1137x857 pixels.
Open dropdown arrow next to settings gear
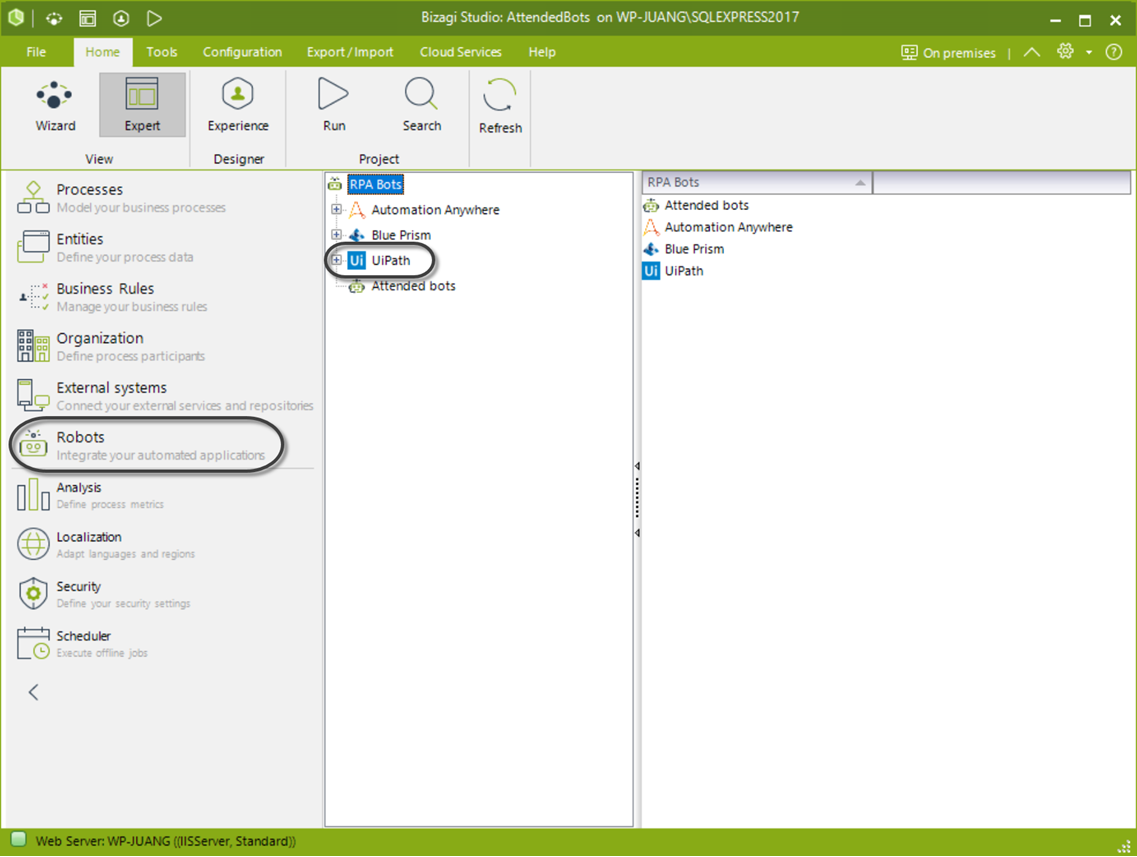point(1089,52)
